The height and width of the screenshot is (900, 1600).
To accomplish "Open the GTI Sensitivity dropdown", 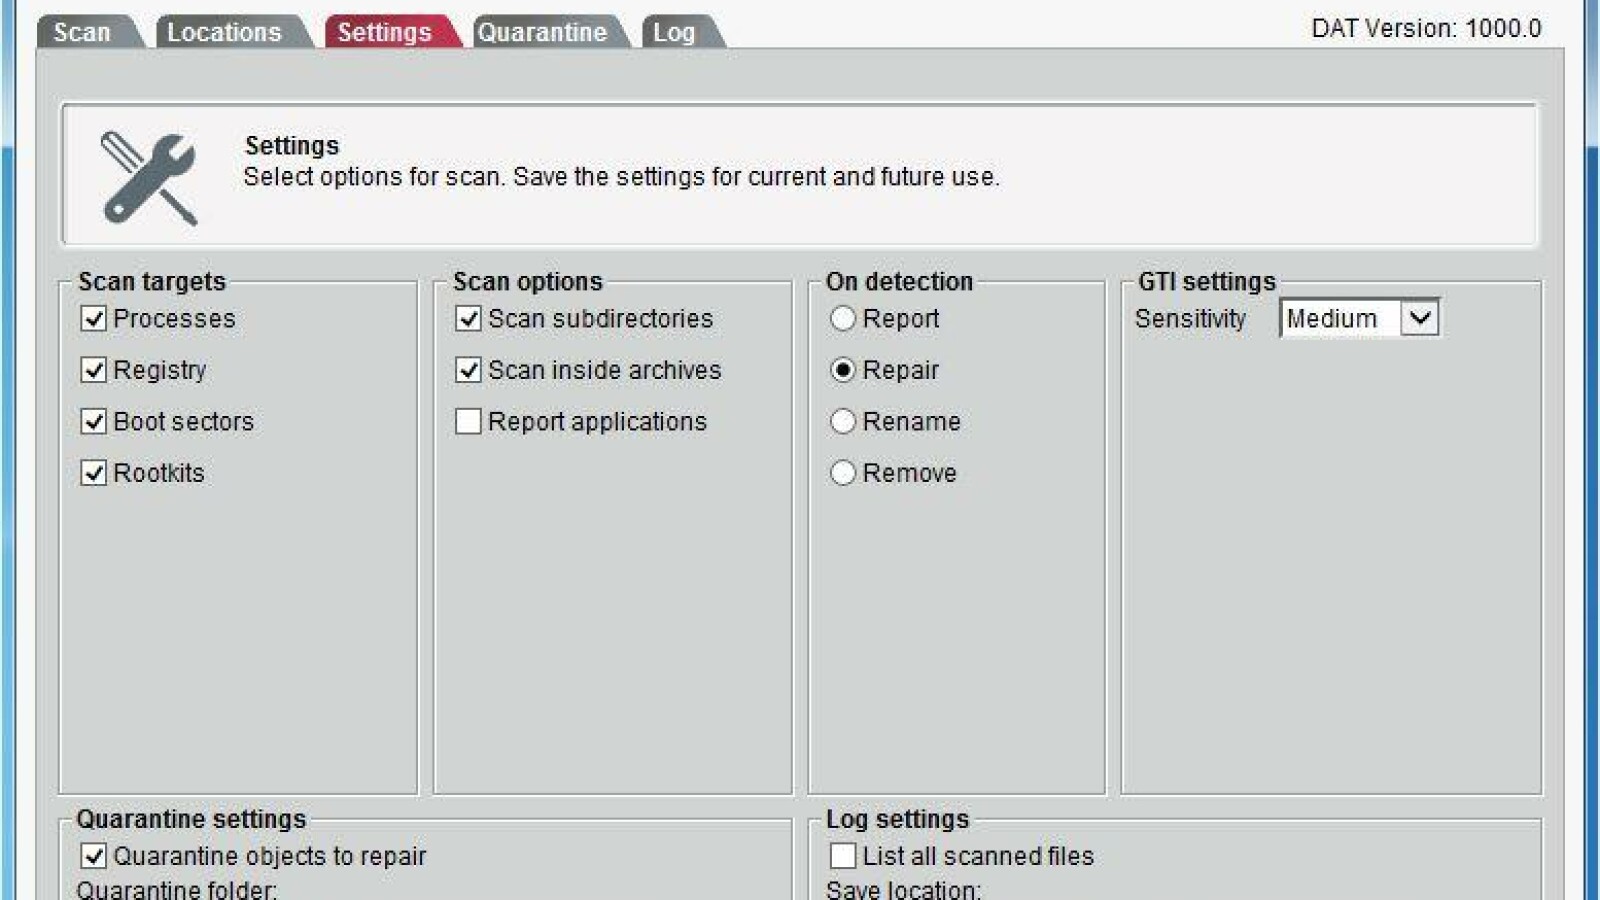I will click(1420, 318).
